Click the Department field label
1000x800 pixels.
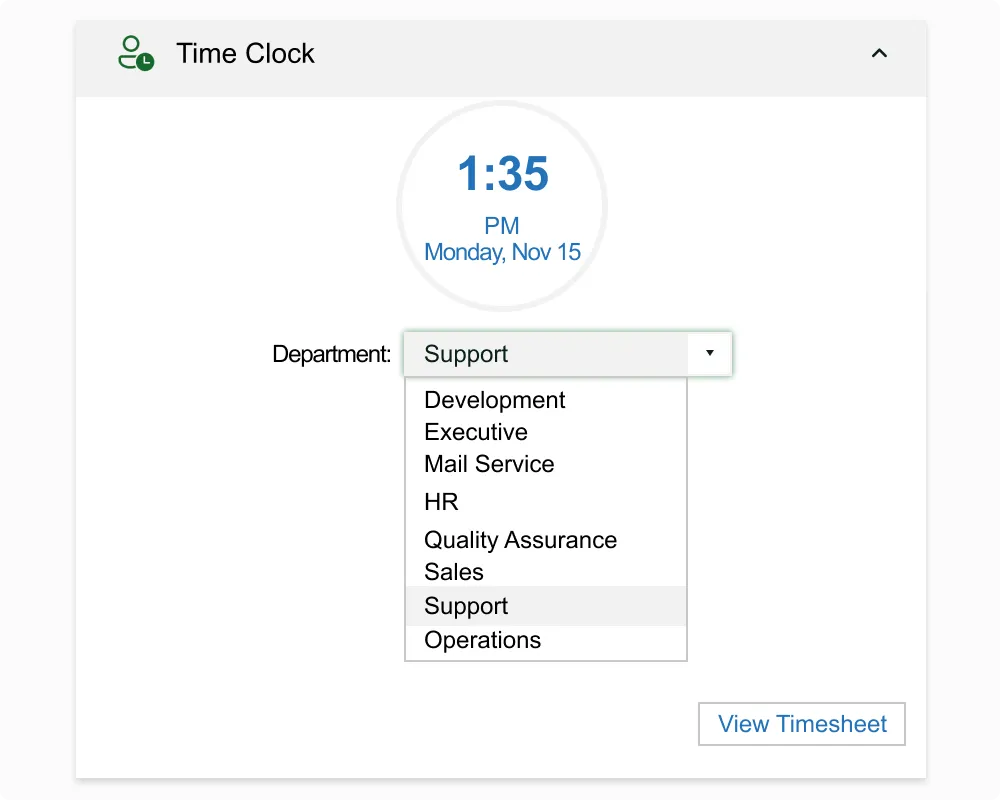coord(331,354)
